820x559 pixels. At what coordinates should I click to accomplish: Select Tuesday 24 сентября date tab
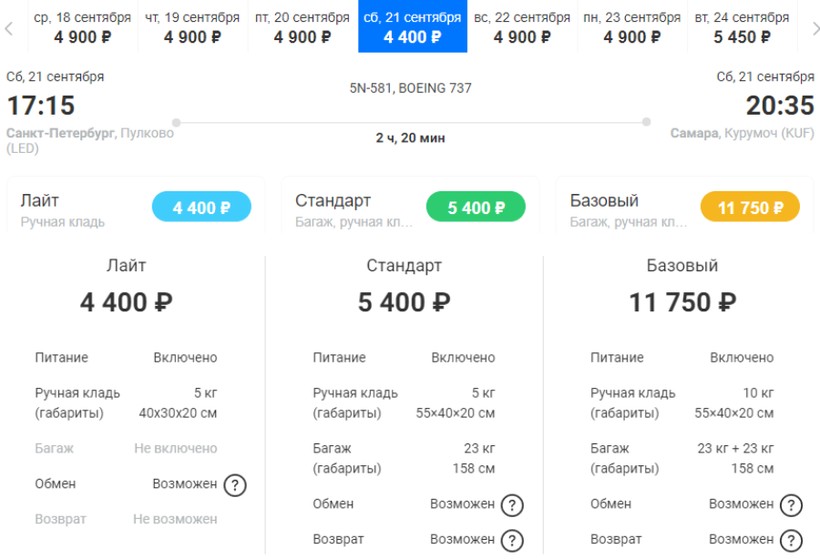(742, 27)
